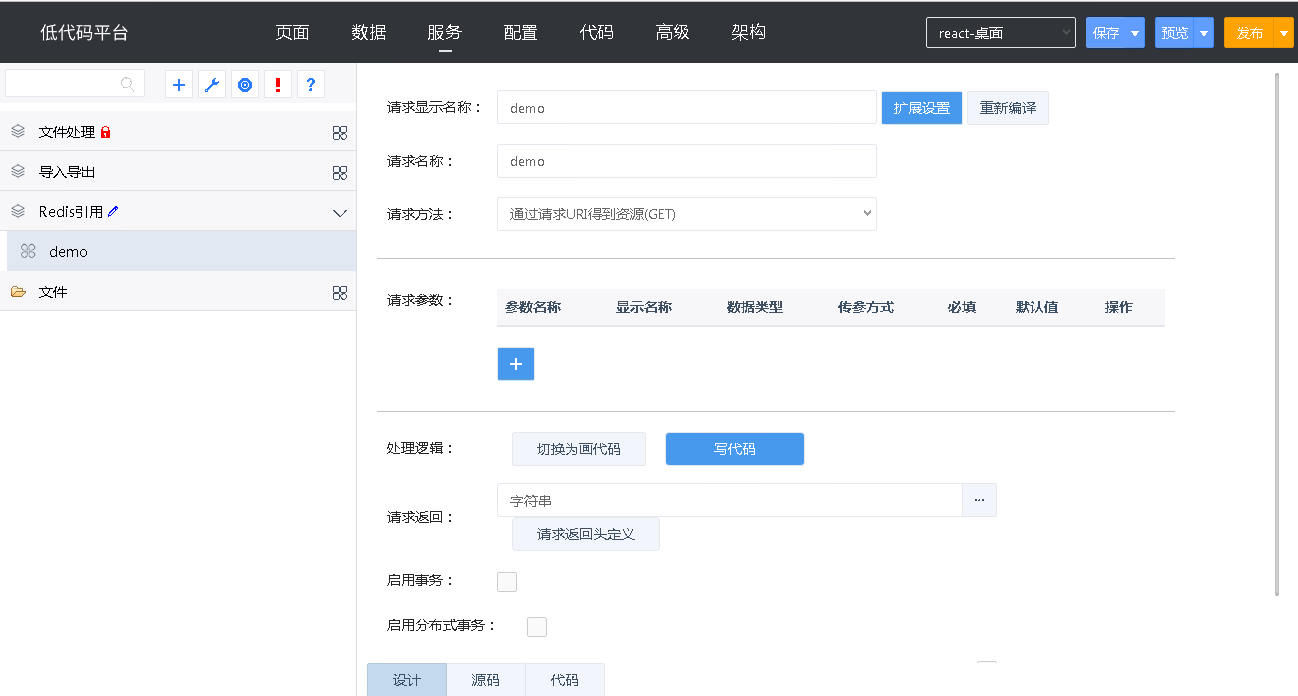Click the 参数名称 column header

tap(533, 307)
